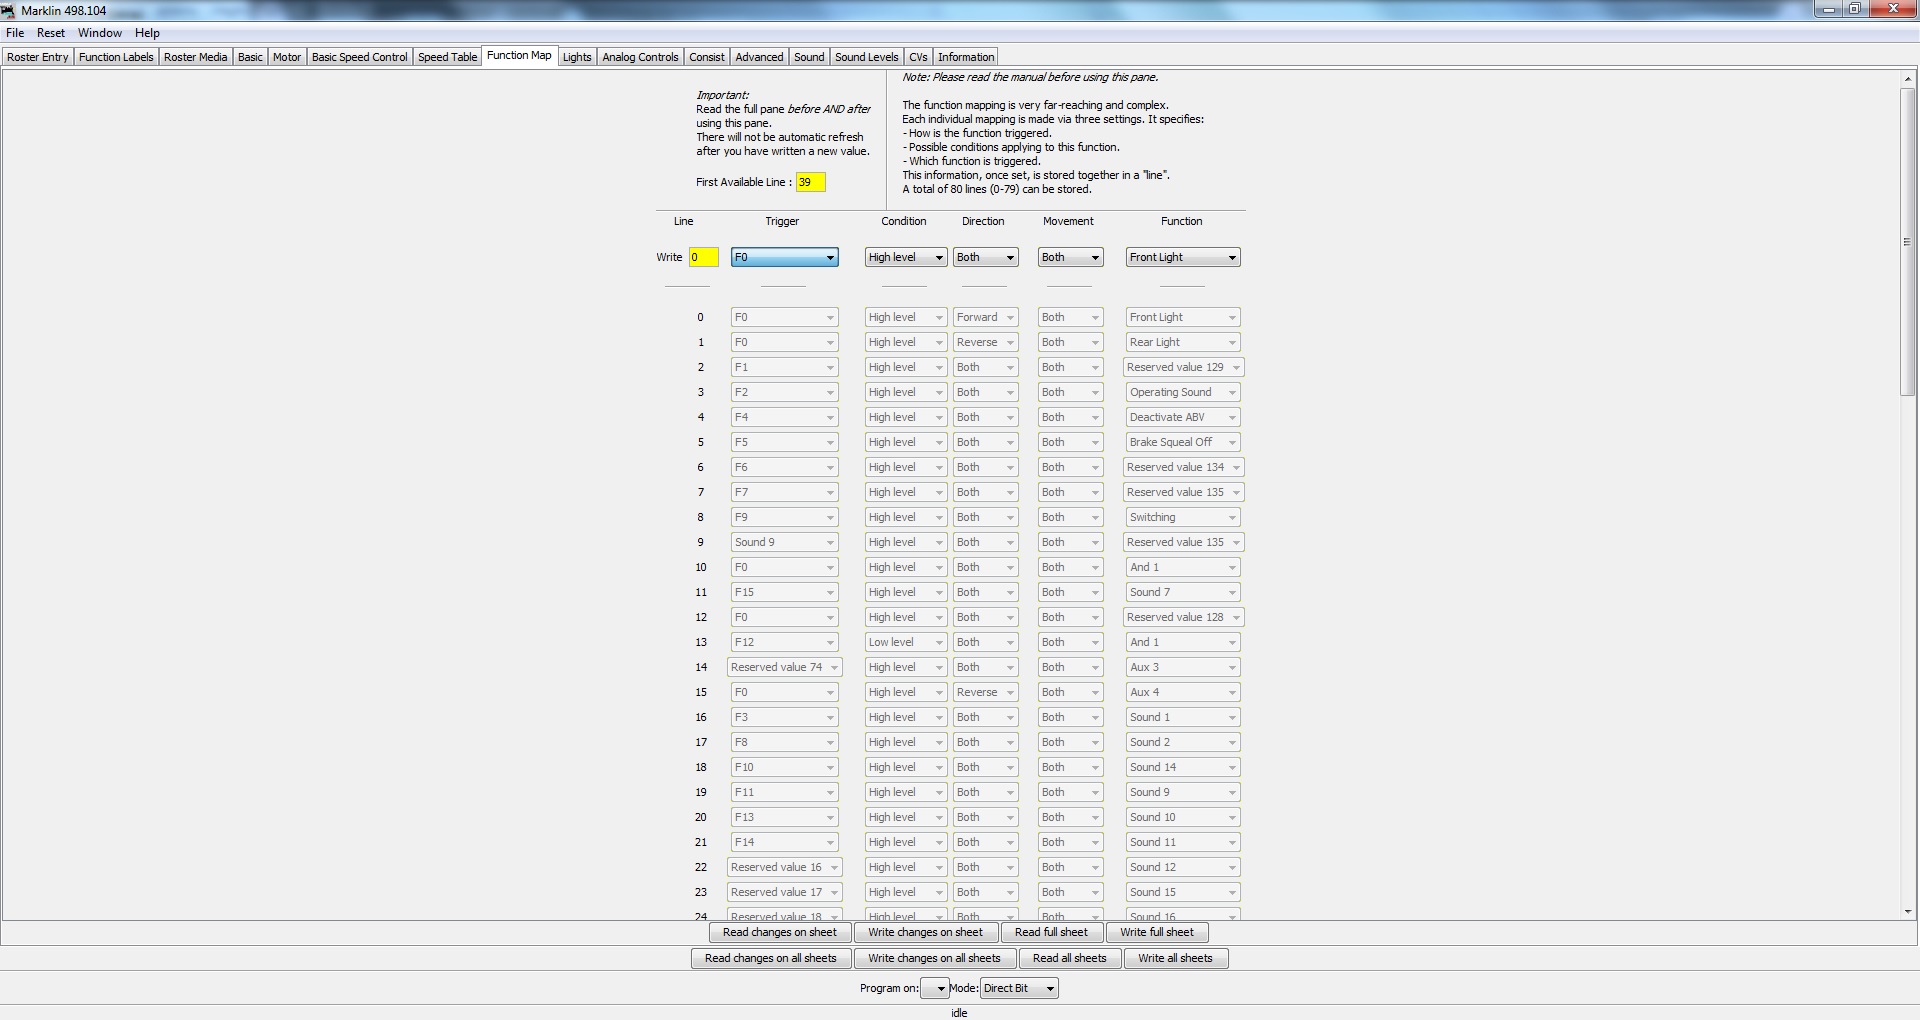Switch to the Lights tab
The width and height of the screenshot is (1920, 1020).
click(x=577, y=57)
